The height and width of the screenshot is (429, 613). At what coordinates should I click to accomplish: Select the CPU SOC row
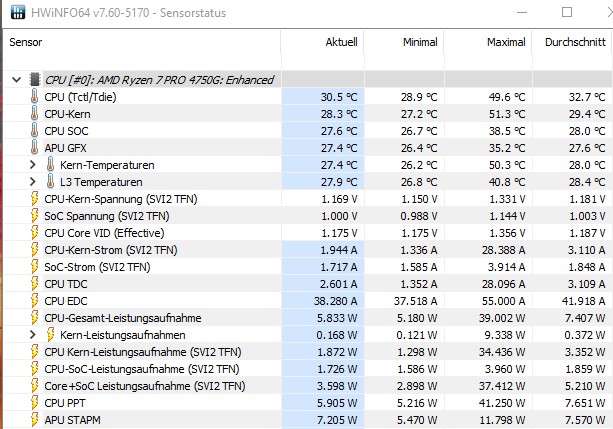(x=308, y=131)
